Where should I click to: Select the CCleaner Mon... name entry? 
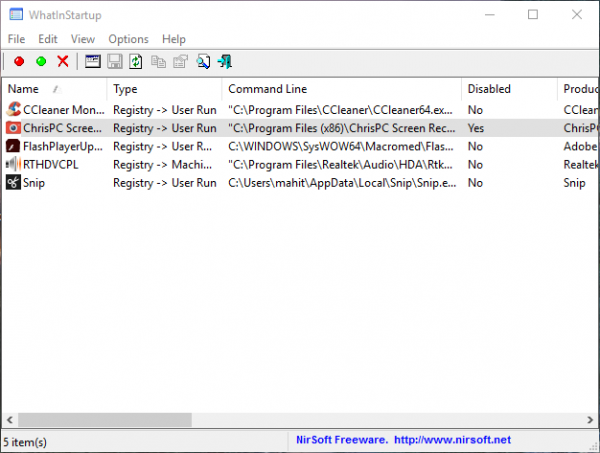click(x=64, y=110)
